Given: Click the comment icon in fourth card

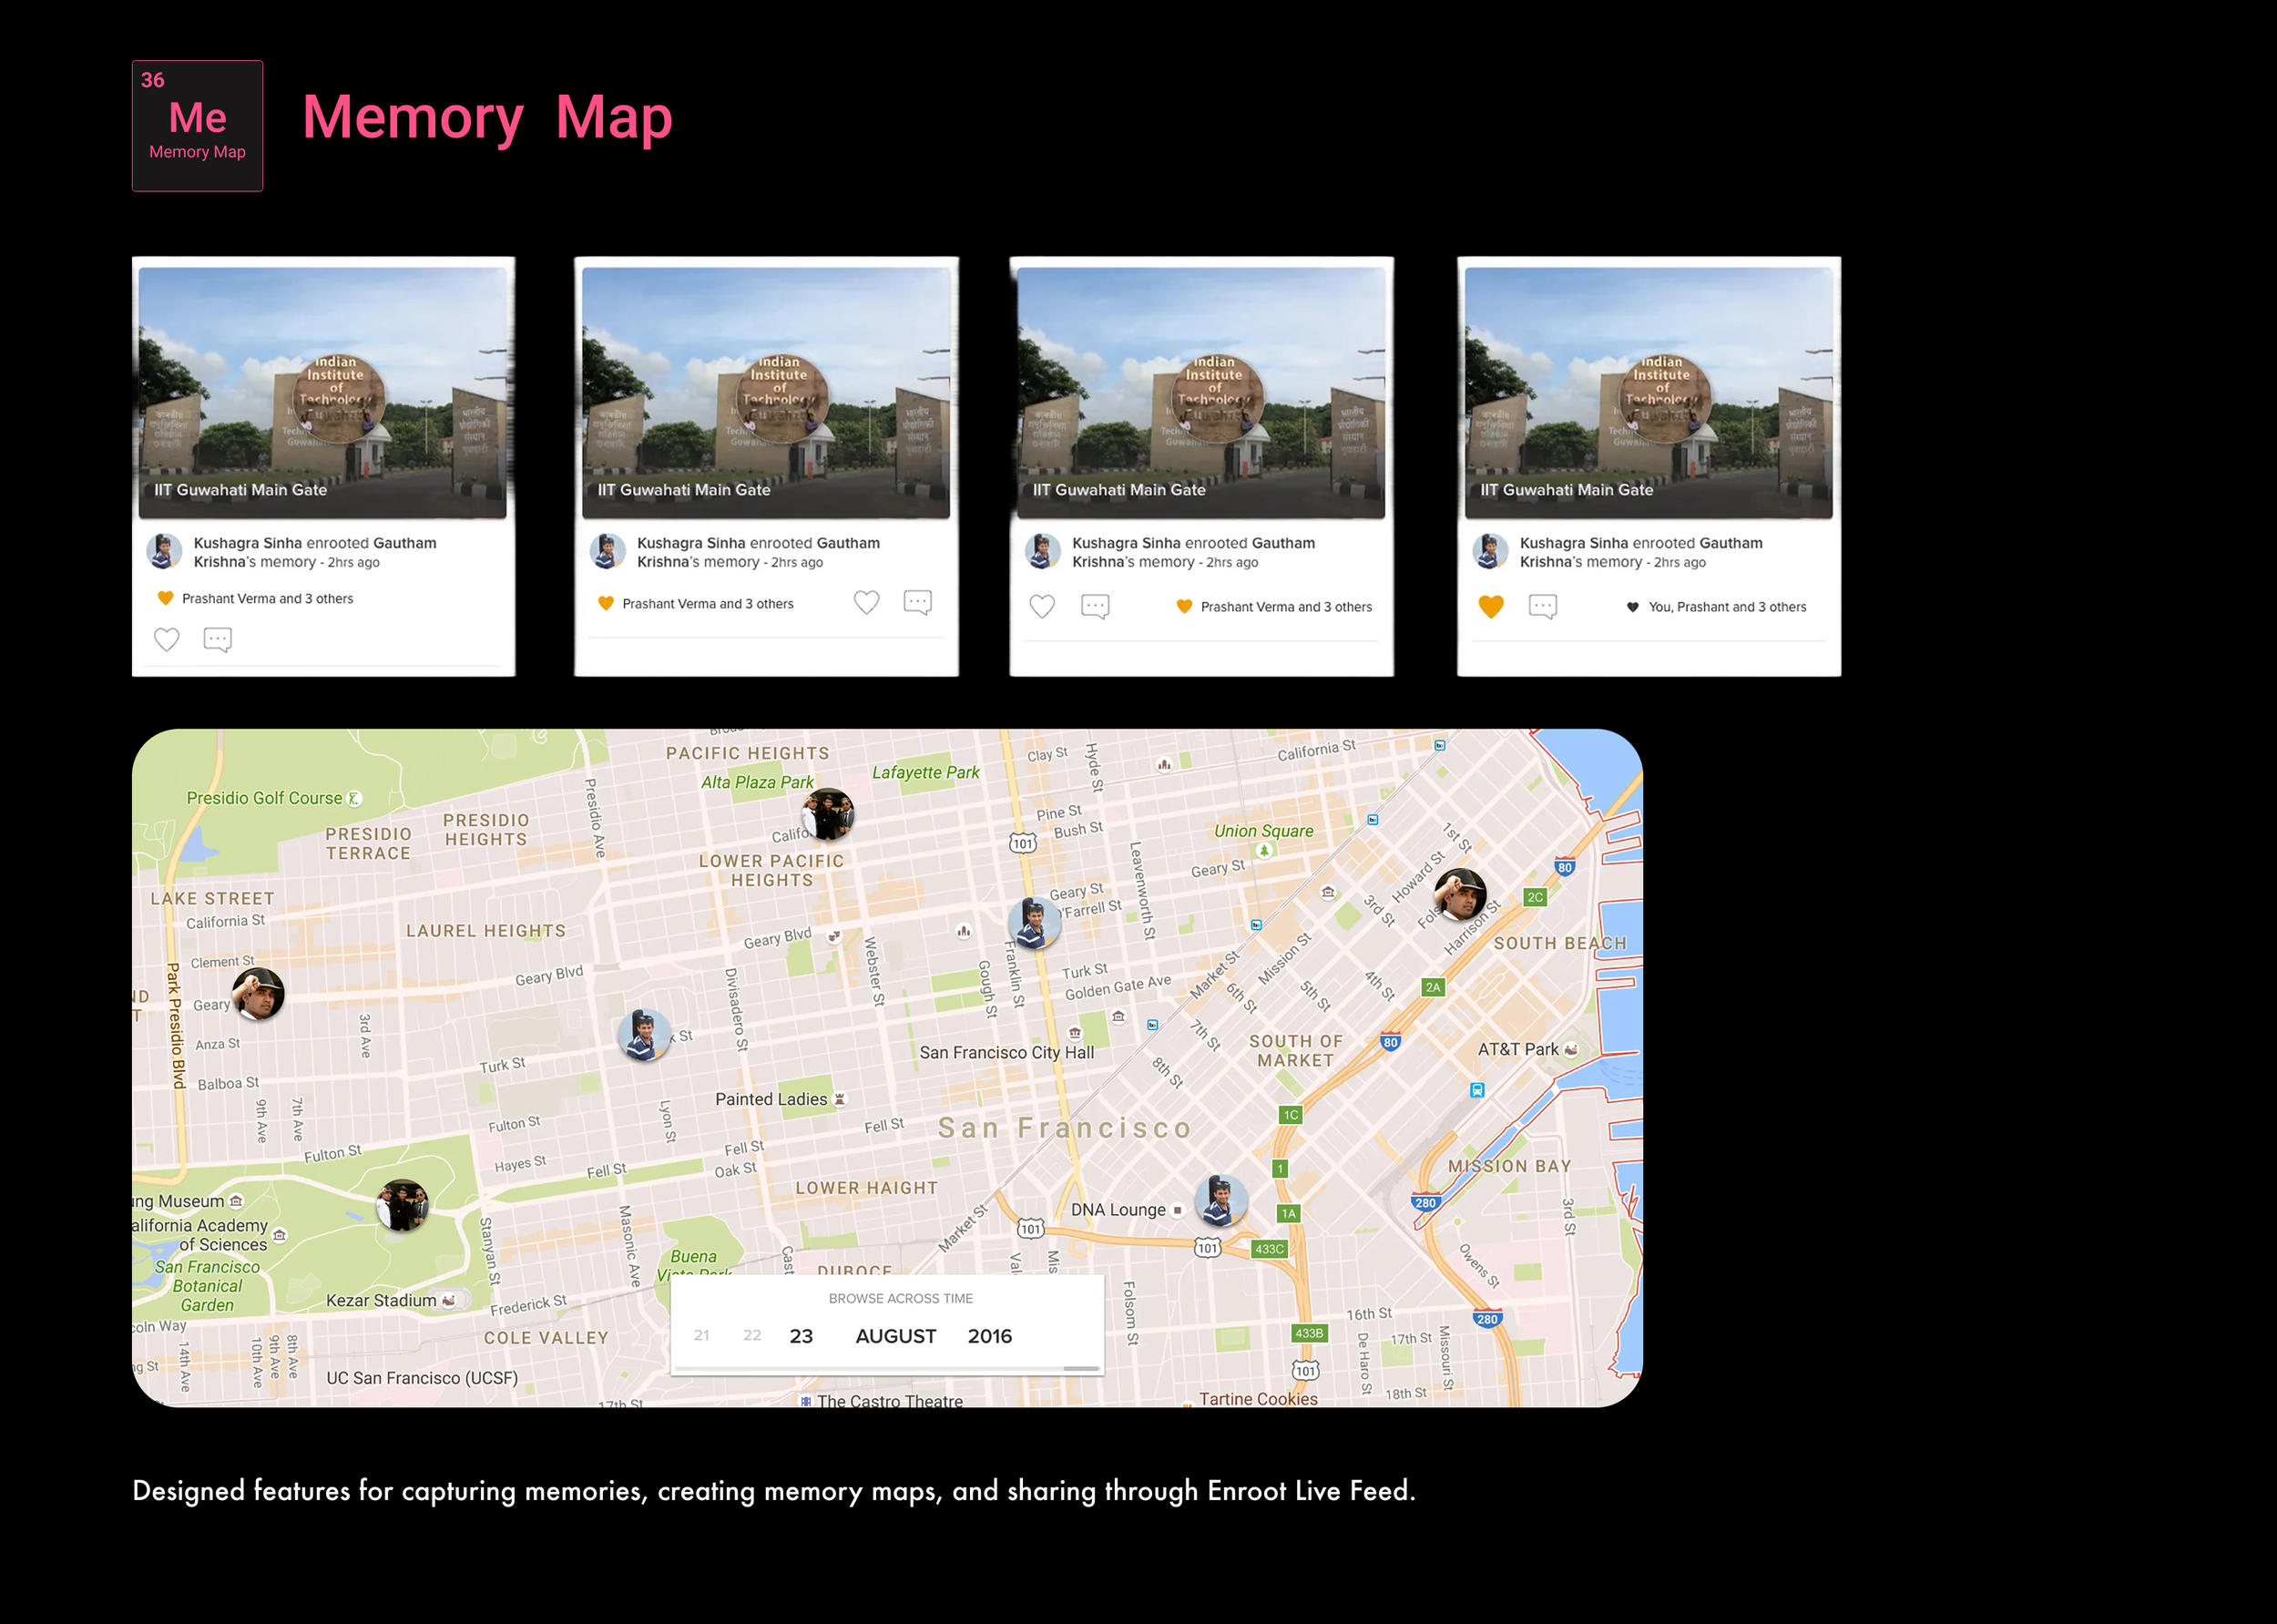Looking at the screenshot, I should [x=1542, y=606].
